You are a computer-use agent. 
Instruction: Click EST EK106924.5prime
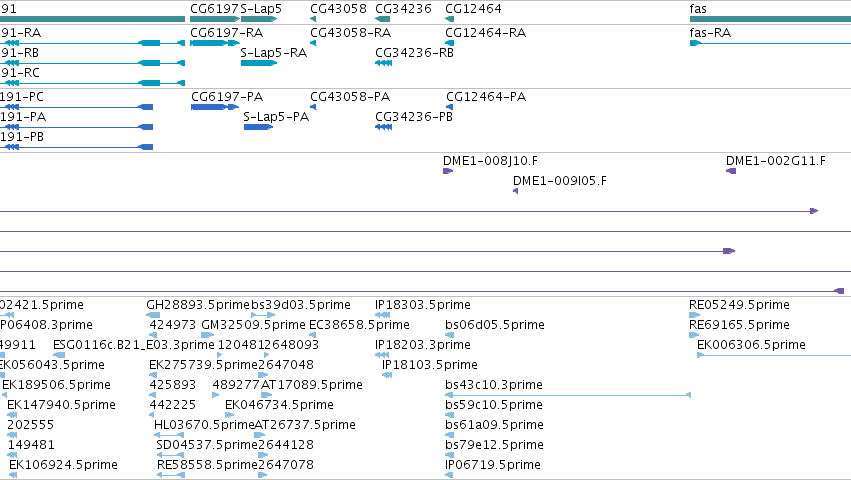tap(63, 465)
